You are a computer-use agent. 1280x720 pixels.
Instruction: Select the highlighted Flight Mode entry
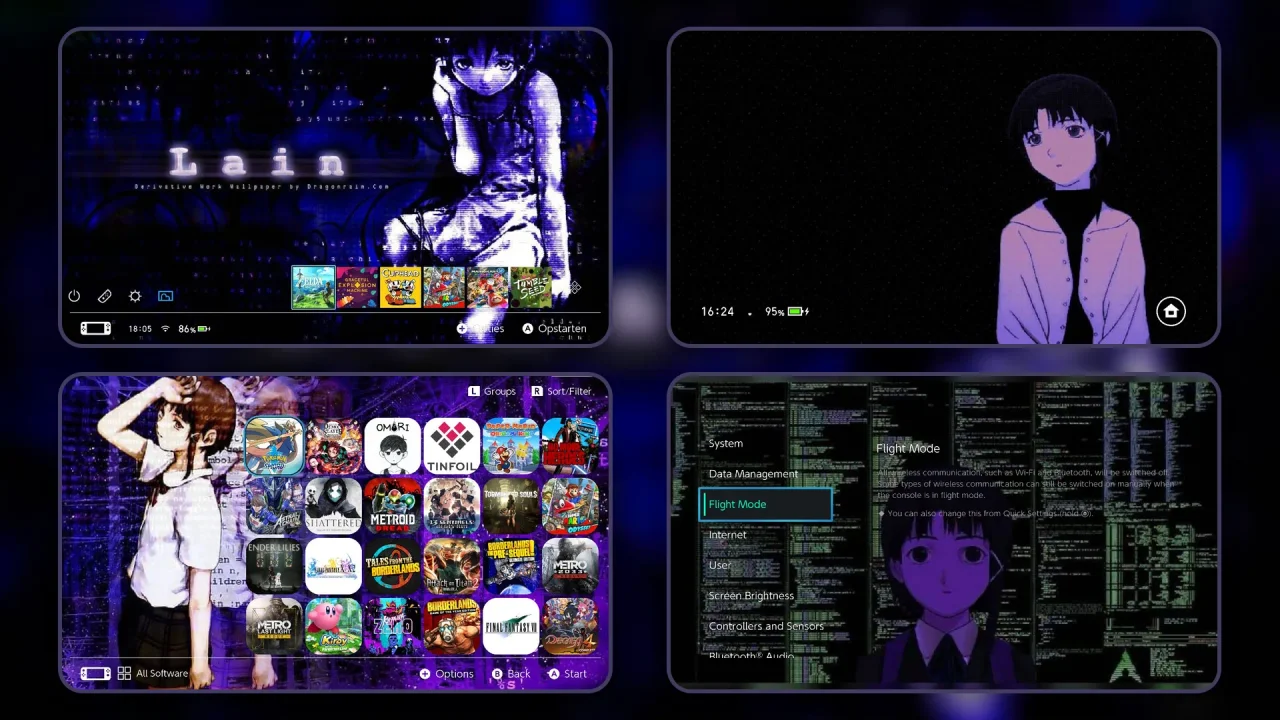click(765, 504)
